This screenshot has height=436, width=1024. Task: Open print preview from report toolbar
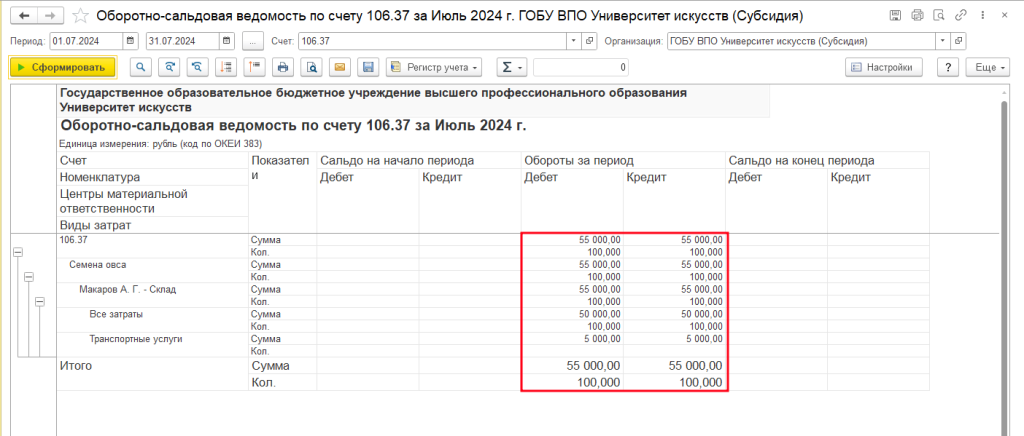[312, 67]
